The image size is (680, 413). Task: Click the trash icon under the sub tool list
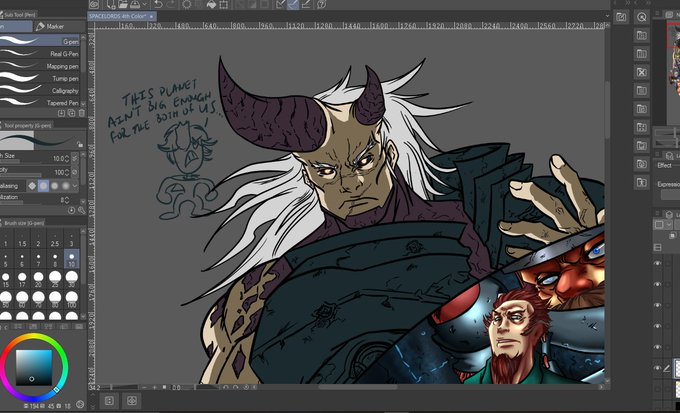82,113
